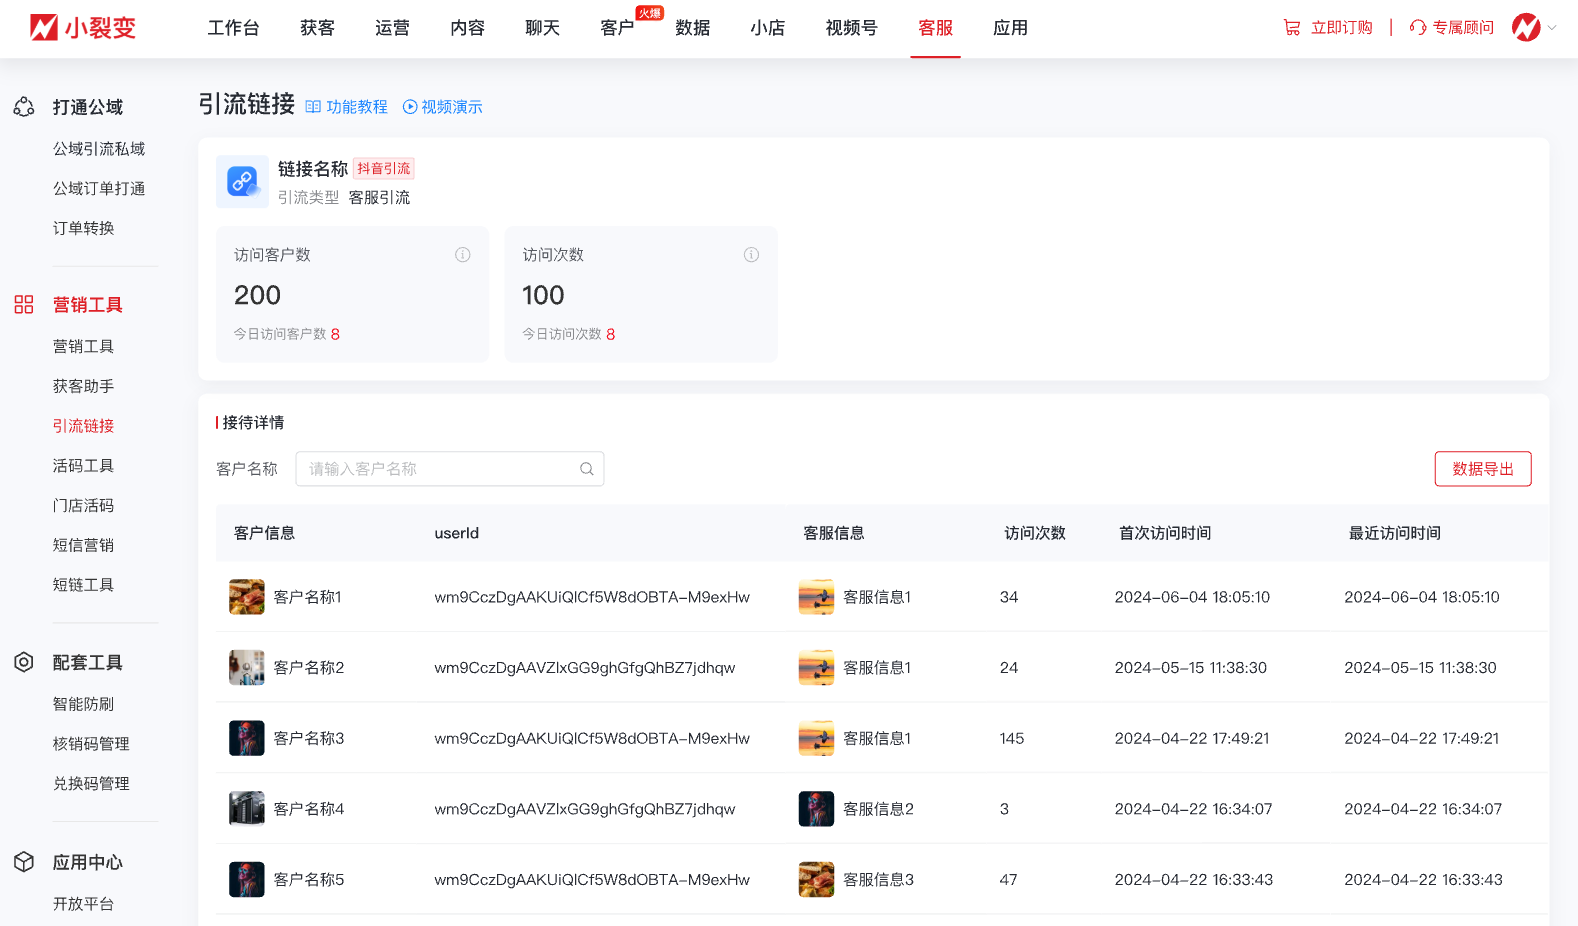Screen dimensions: 1578x926
Task: Click the 应用中心 cube sidebar icon
Action: tap(24, 862)
